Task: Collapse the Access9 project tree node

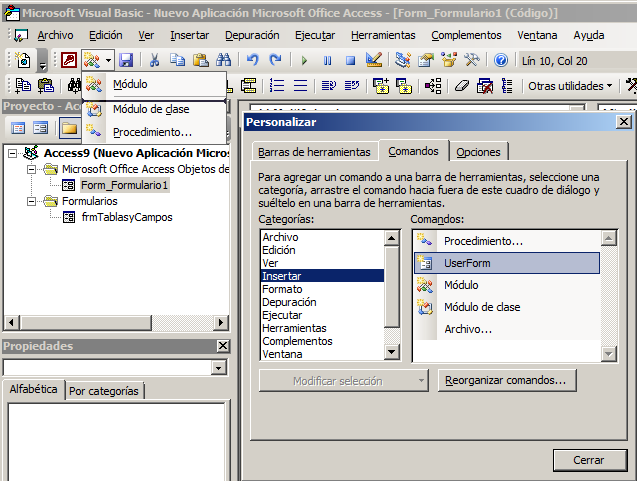Action: pos(12,153)
